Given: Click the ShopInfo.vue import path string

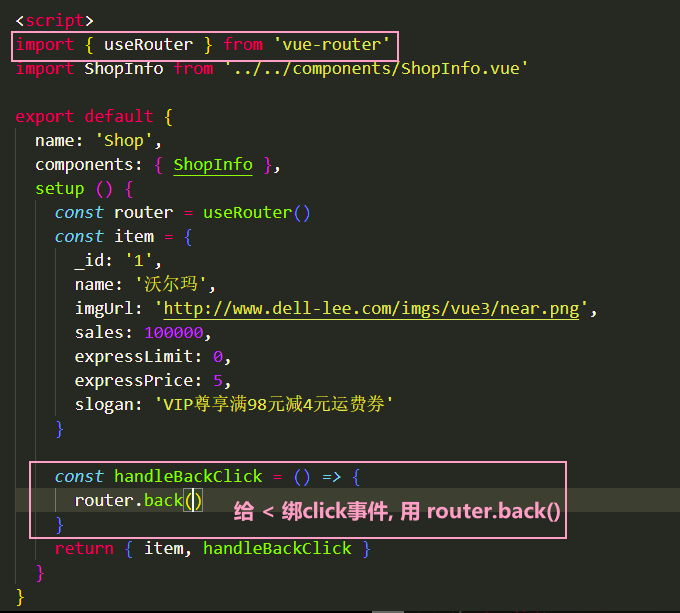Looking at the screenshot, I should click(376, 68).
